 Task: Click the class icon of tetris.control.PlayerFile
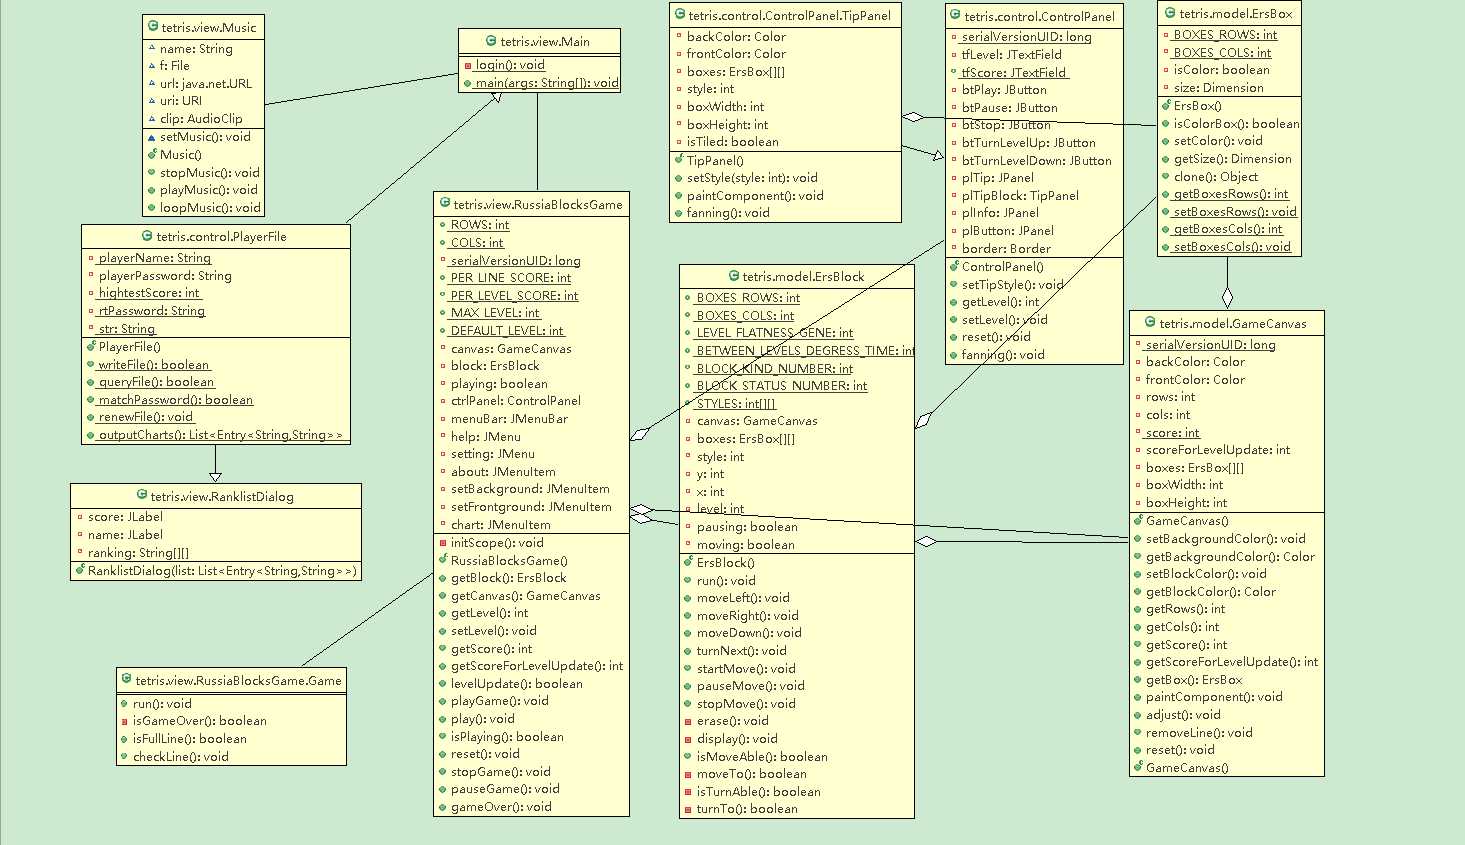click(x=147, y=236)
